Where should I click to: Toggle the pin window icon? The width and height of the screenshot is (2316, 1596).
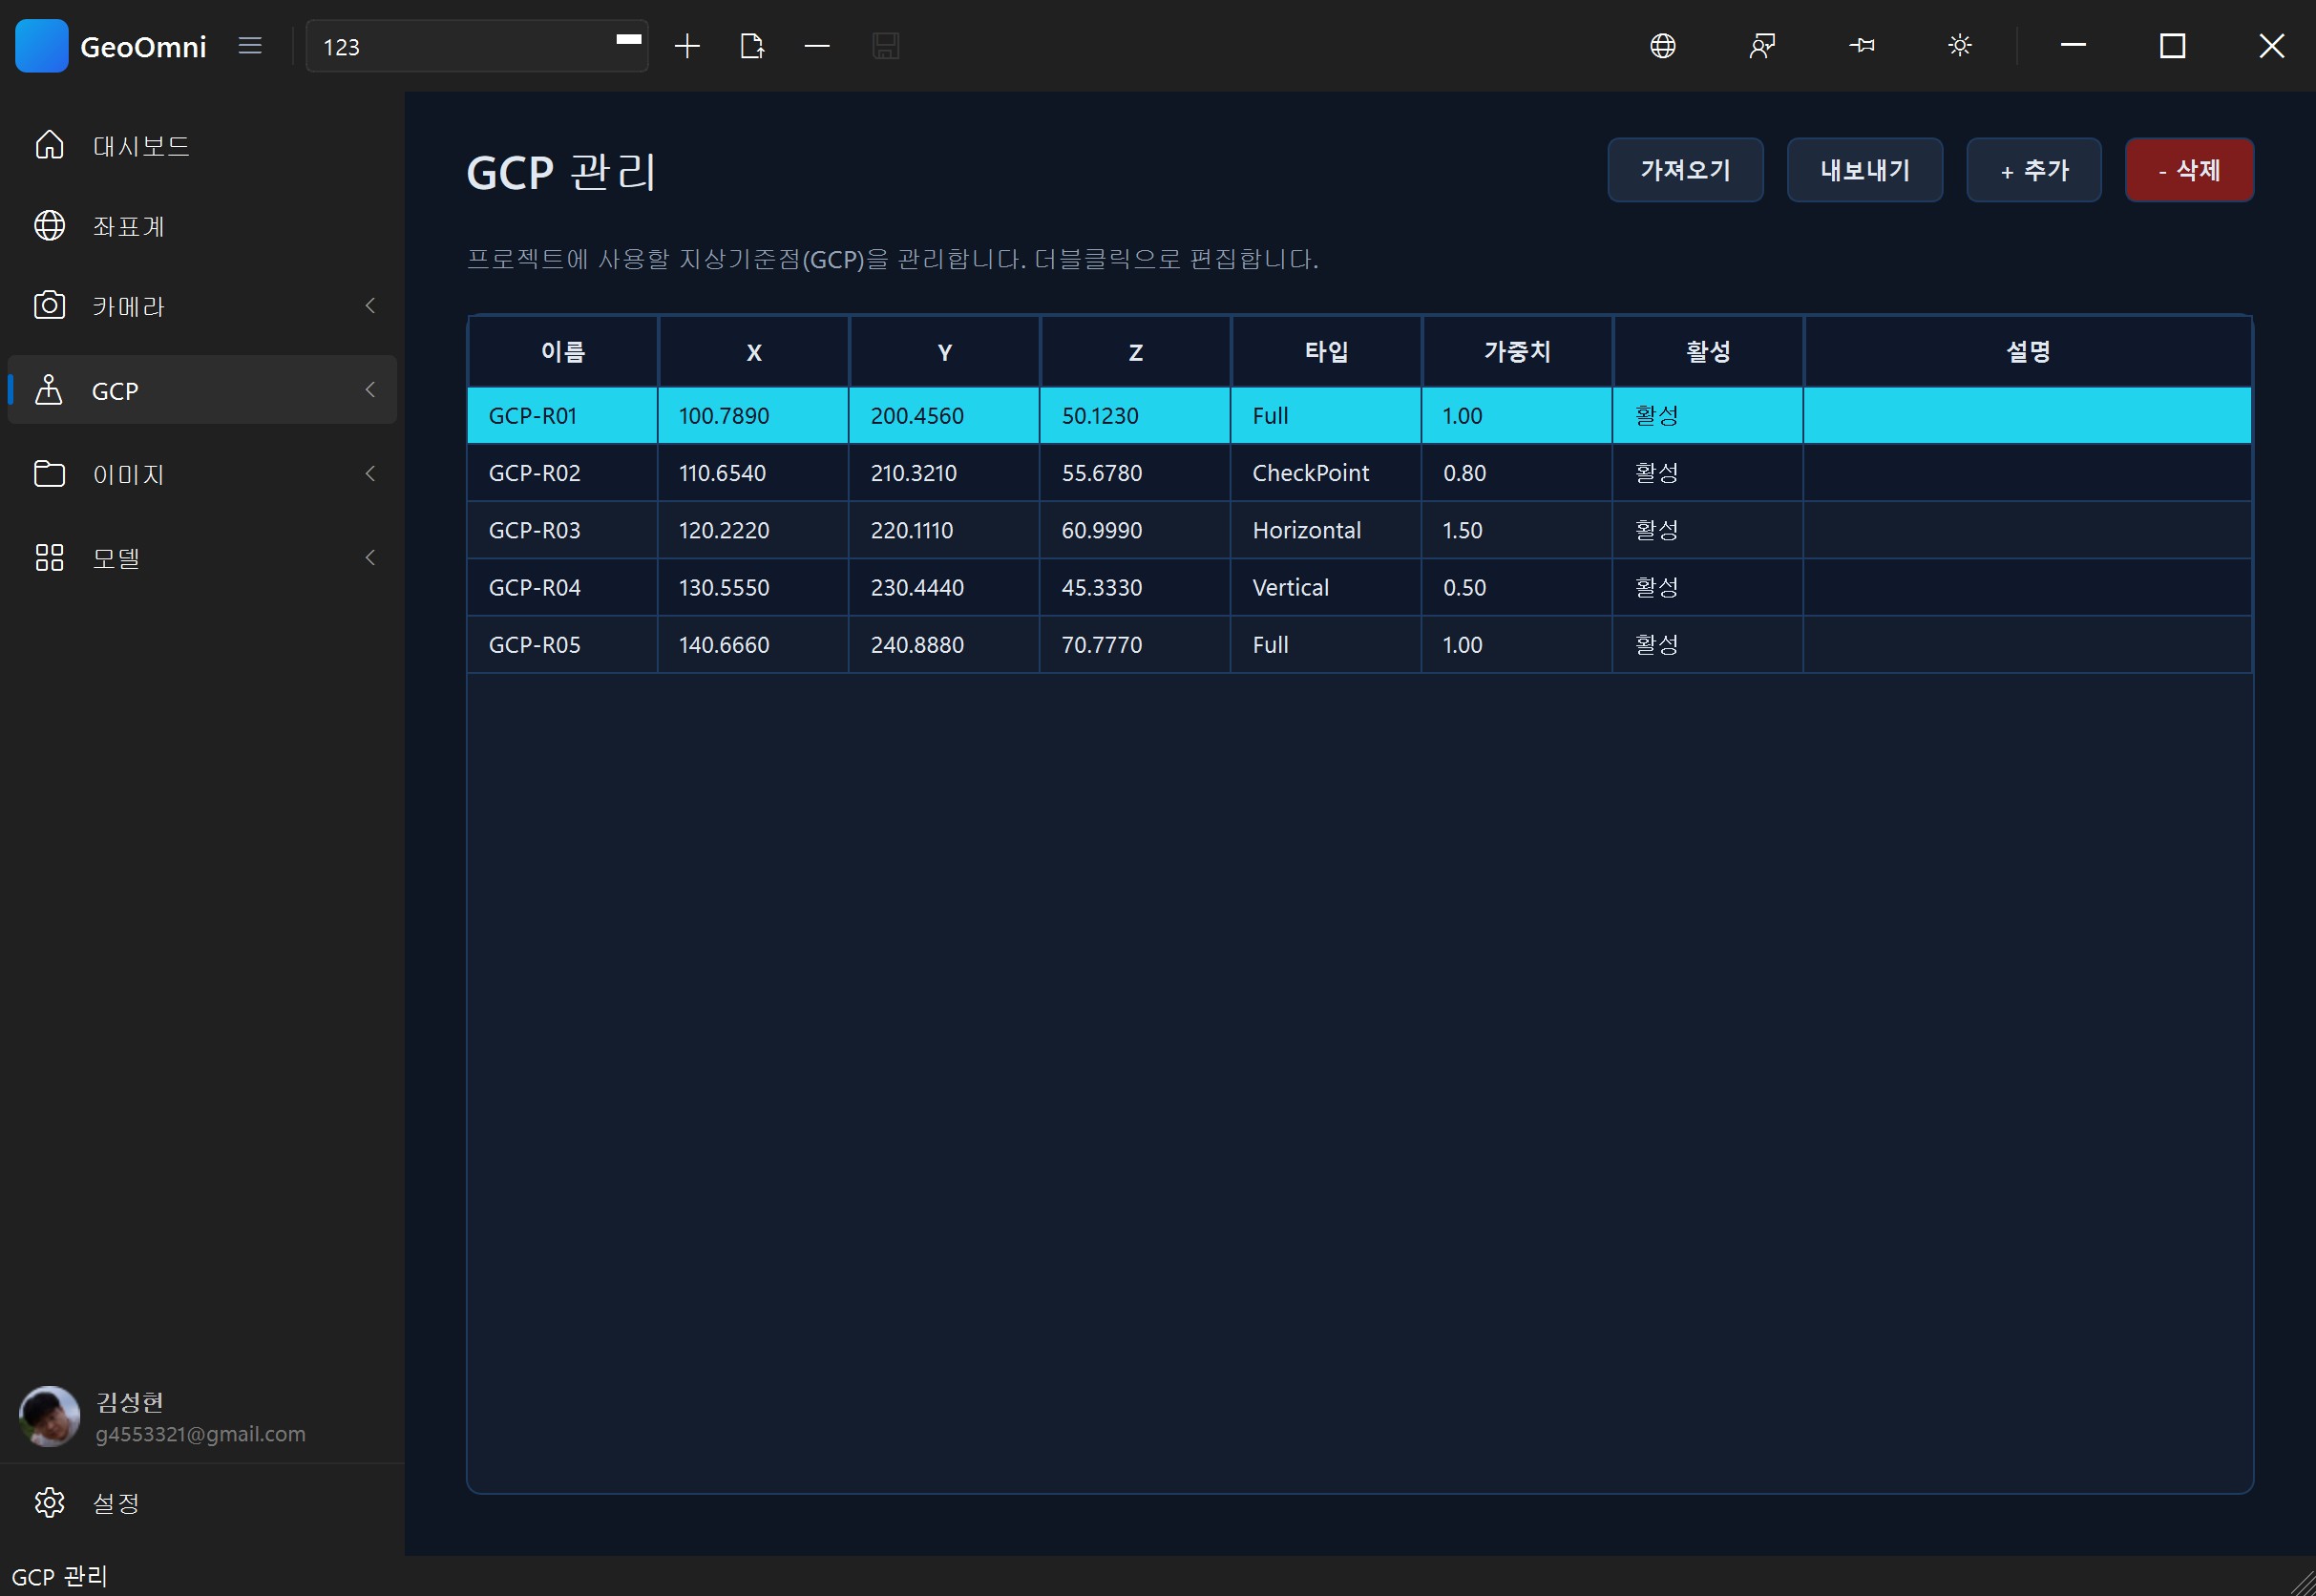point(1861,46)
